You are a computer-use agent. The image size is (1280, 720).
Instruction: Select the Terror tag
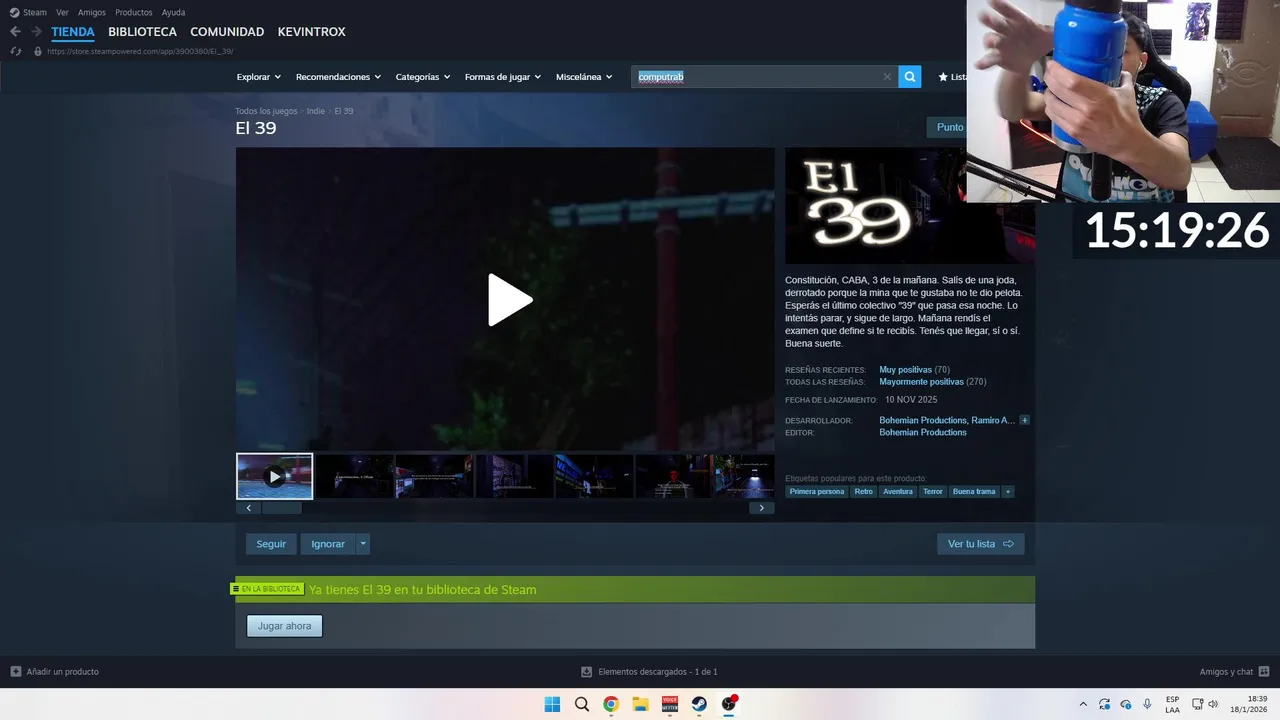(x=933, y=492)
